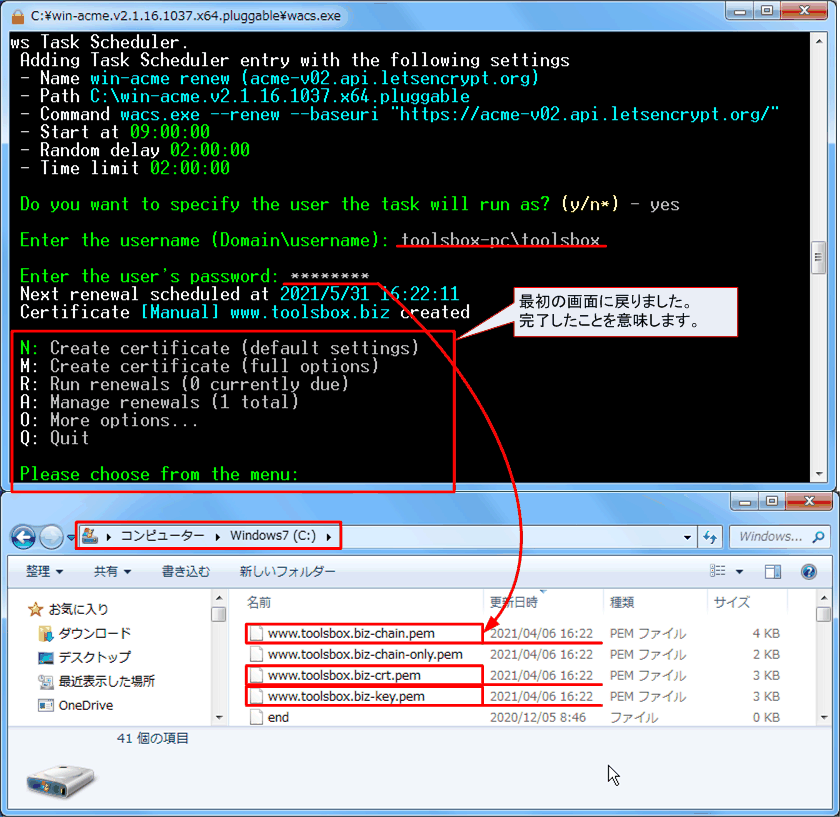Open デスクトップ in the navigation pane
Image resolution: width=840 pixels, height=817 pixels.
coord(94,657)
